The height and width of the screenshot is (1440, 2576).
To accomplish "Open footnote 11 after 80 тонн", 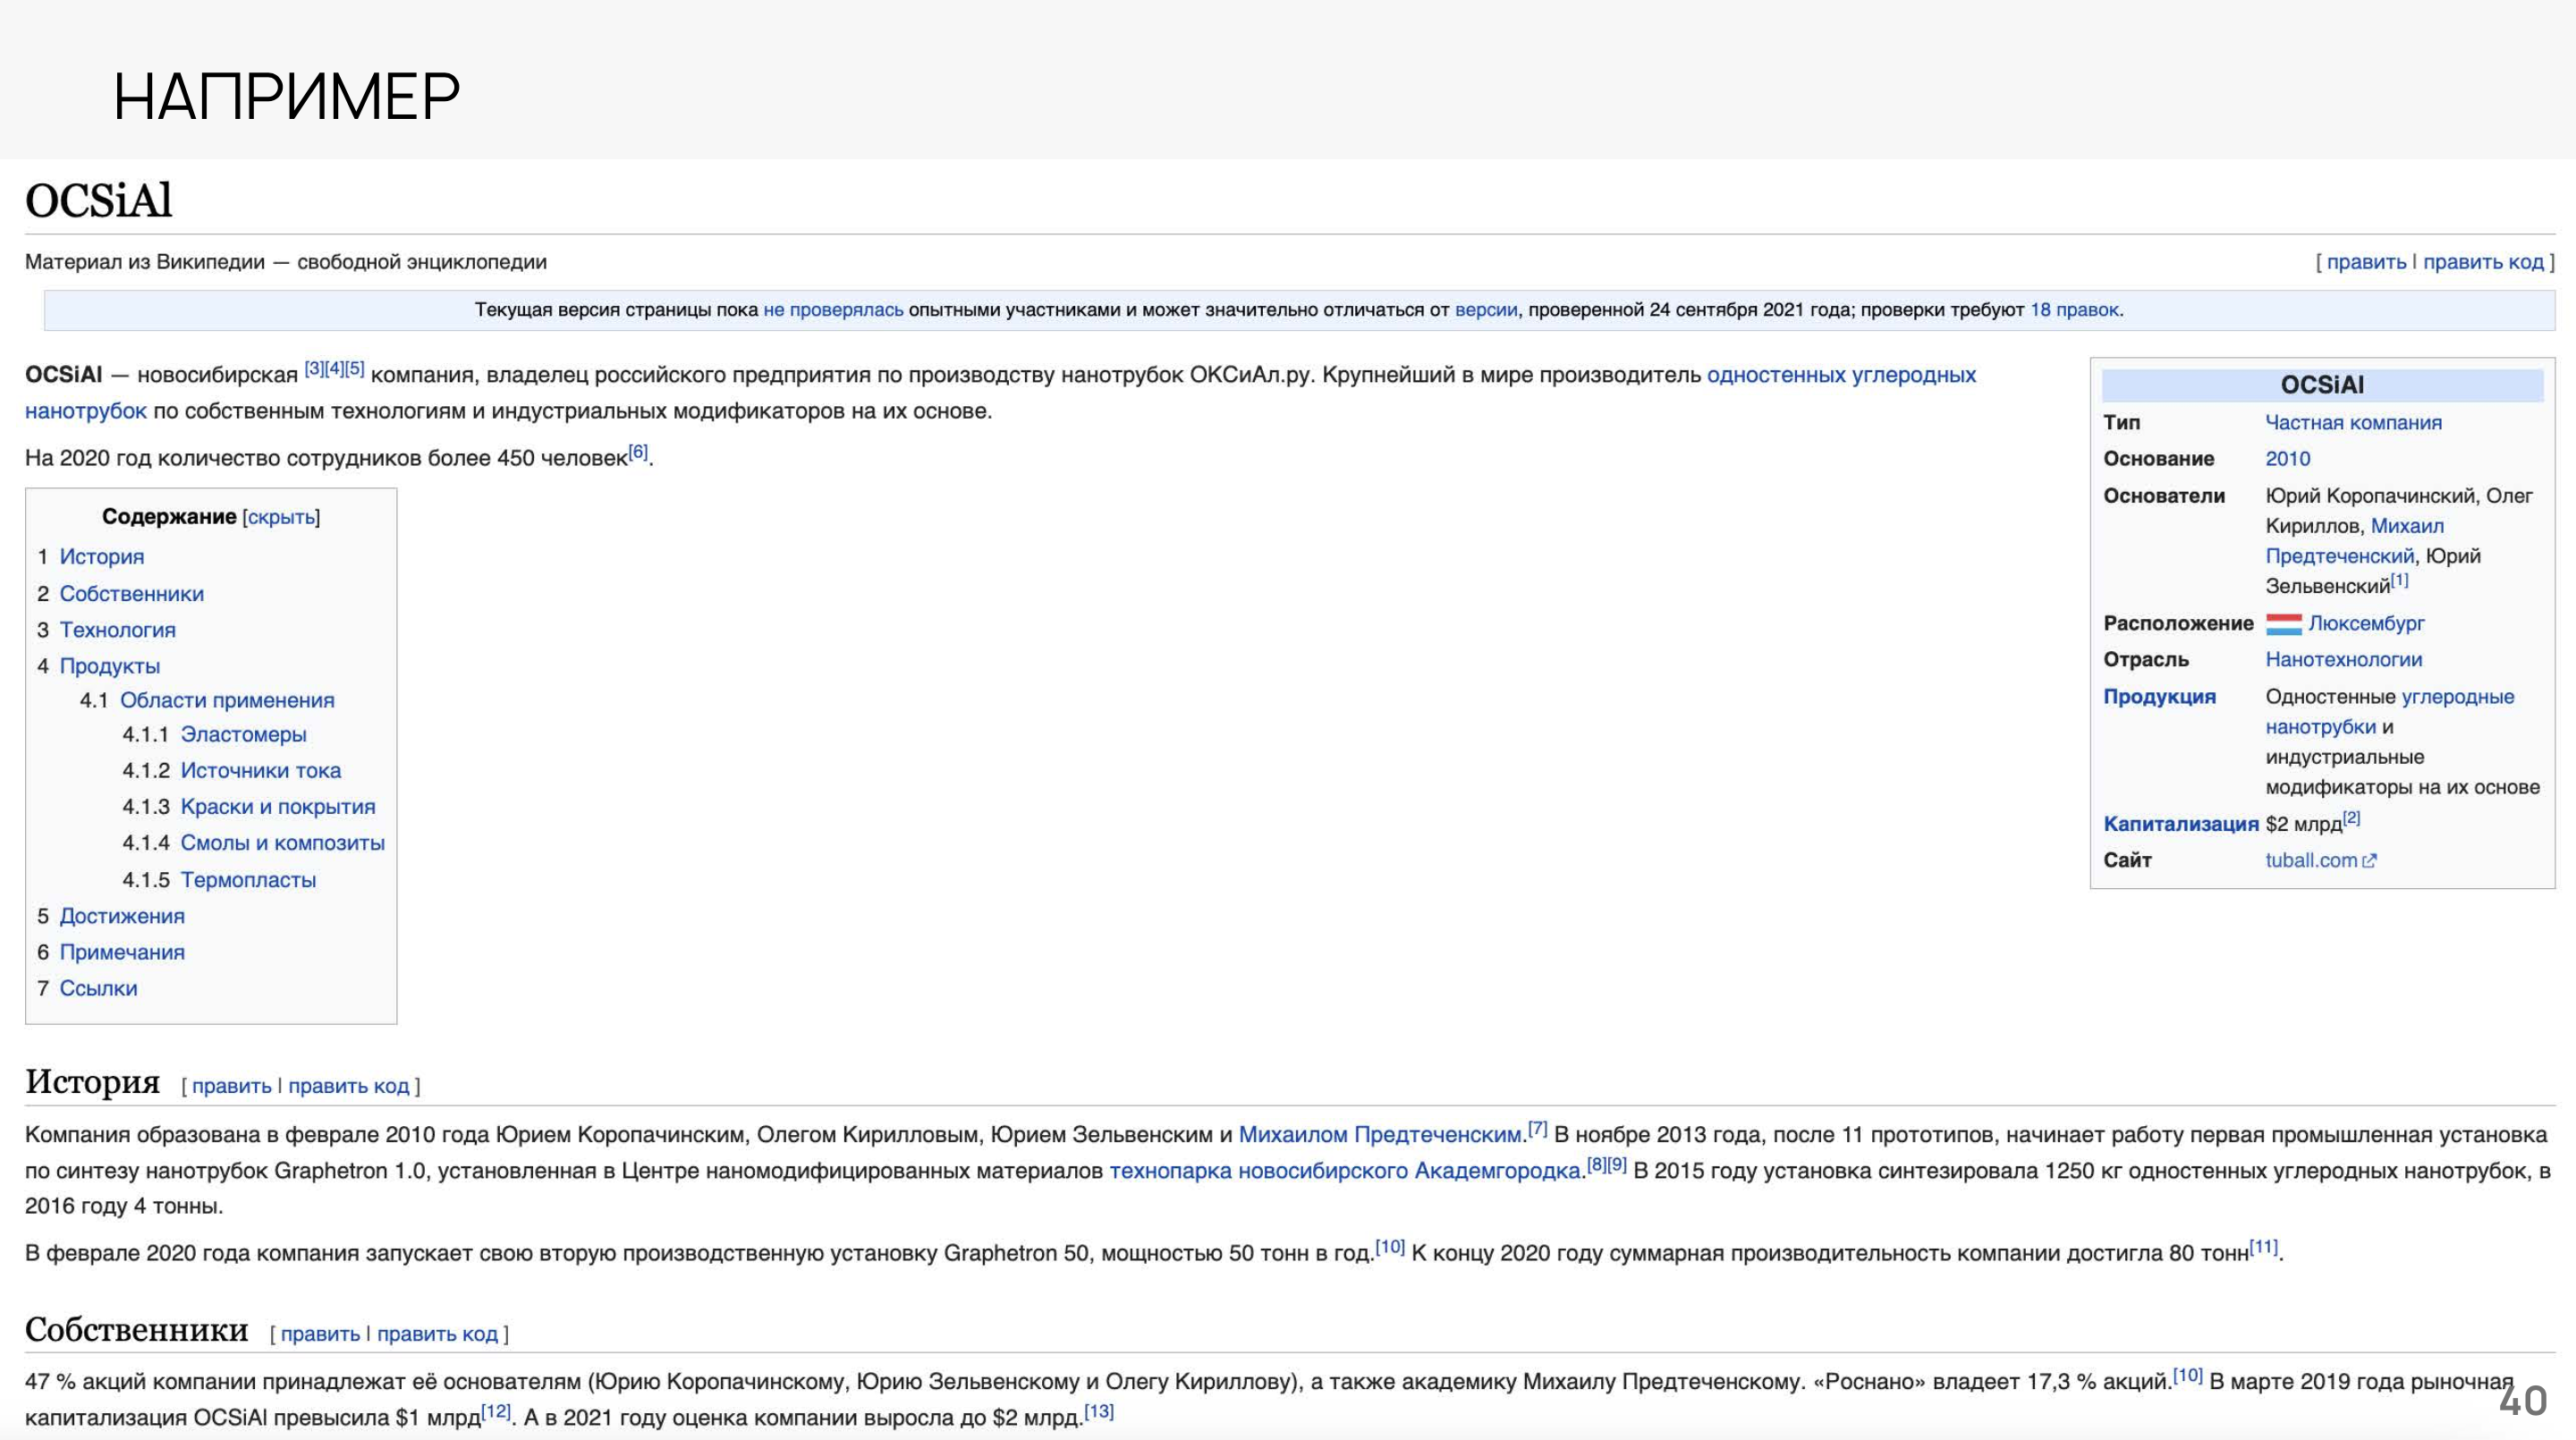I will click(2264, 1247).
